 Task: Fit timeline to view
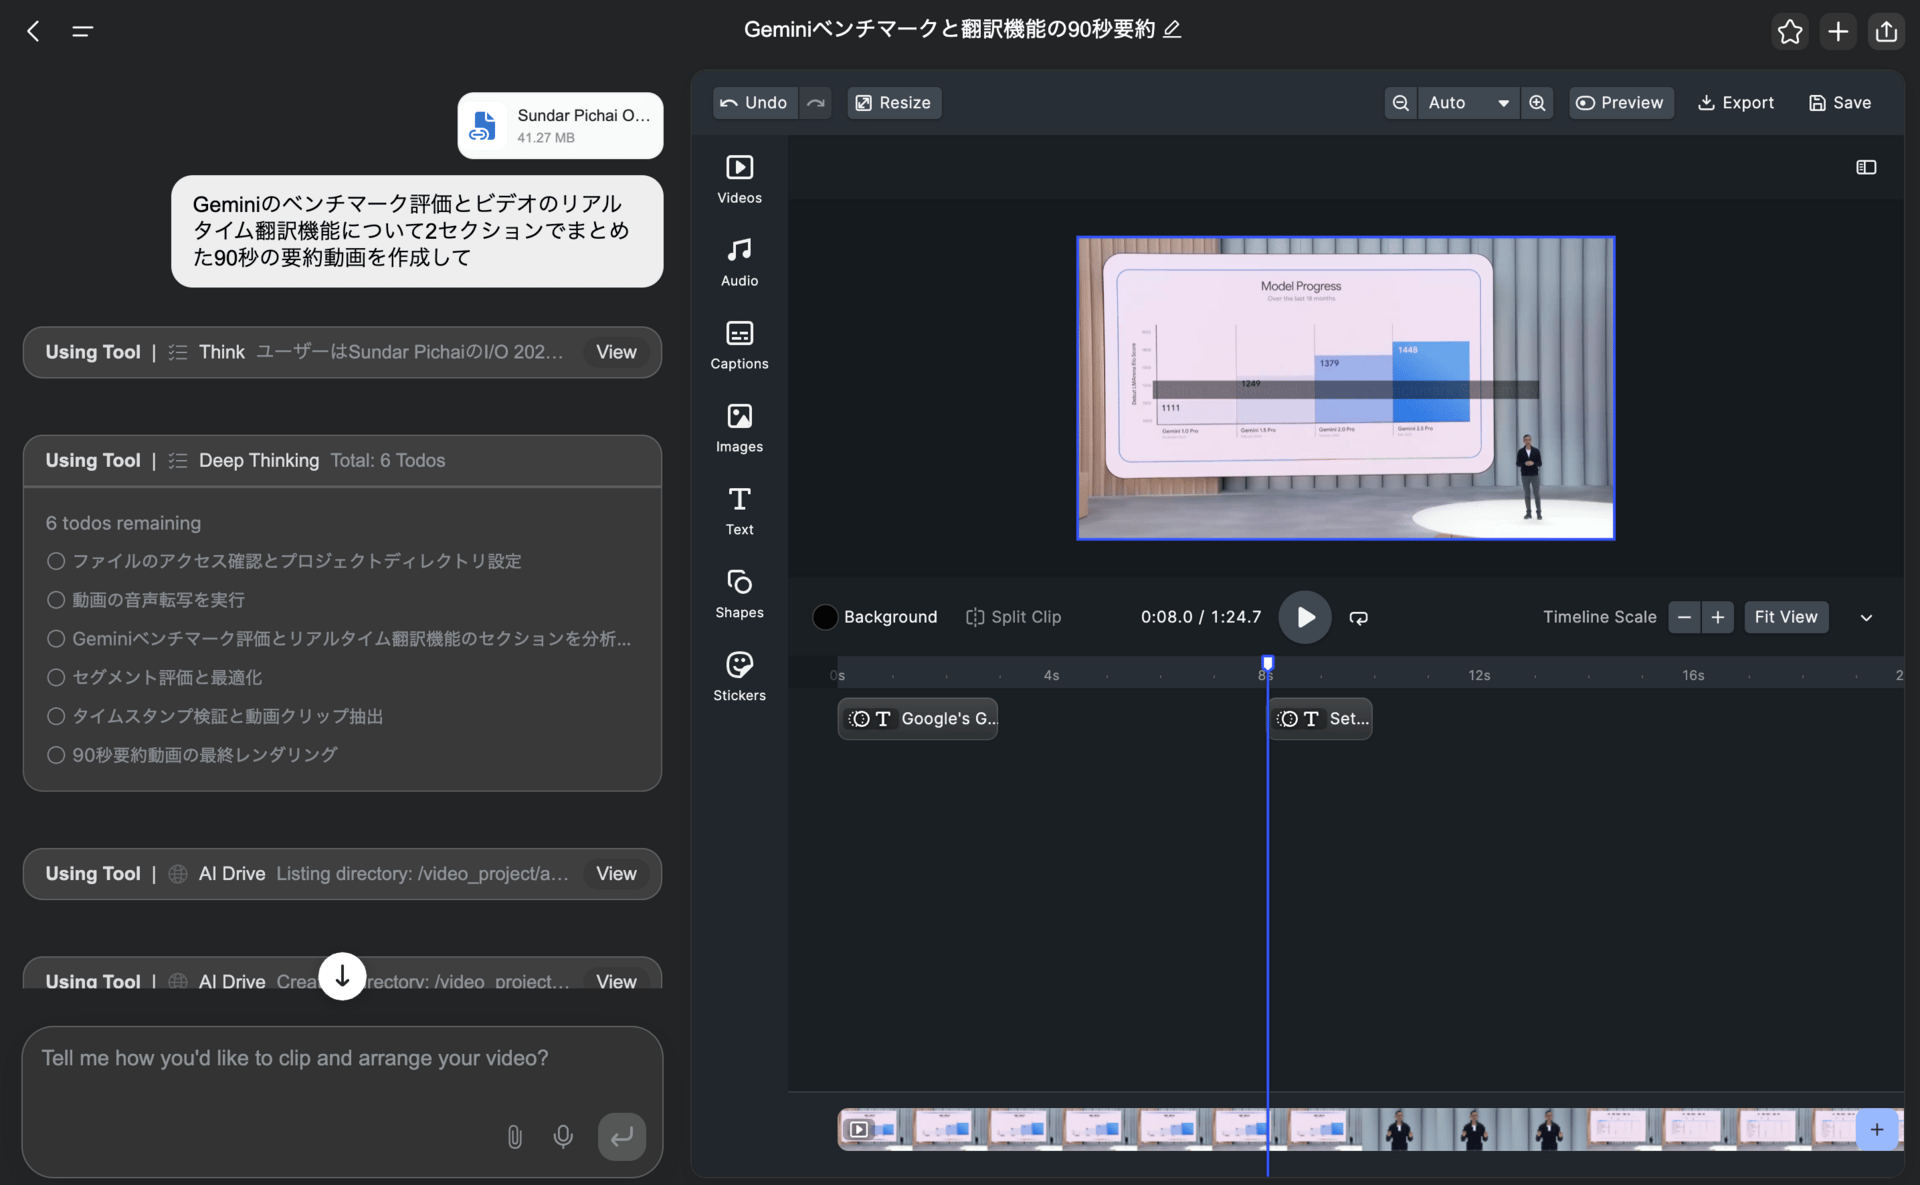(1786, 617)
